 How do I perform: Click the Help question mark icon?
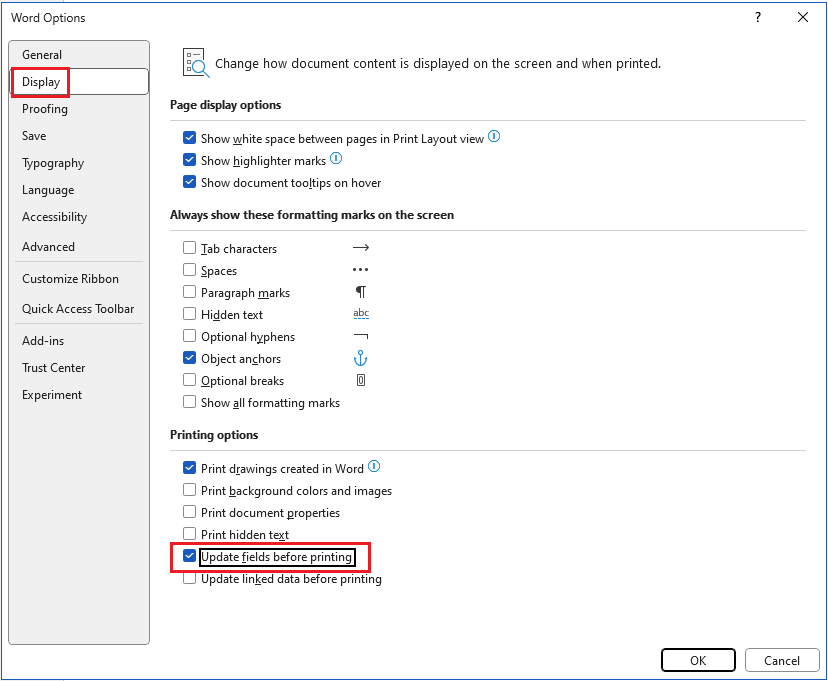(758, 17)
